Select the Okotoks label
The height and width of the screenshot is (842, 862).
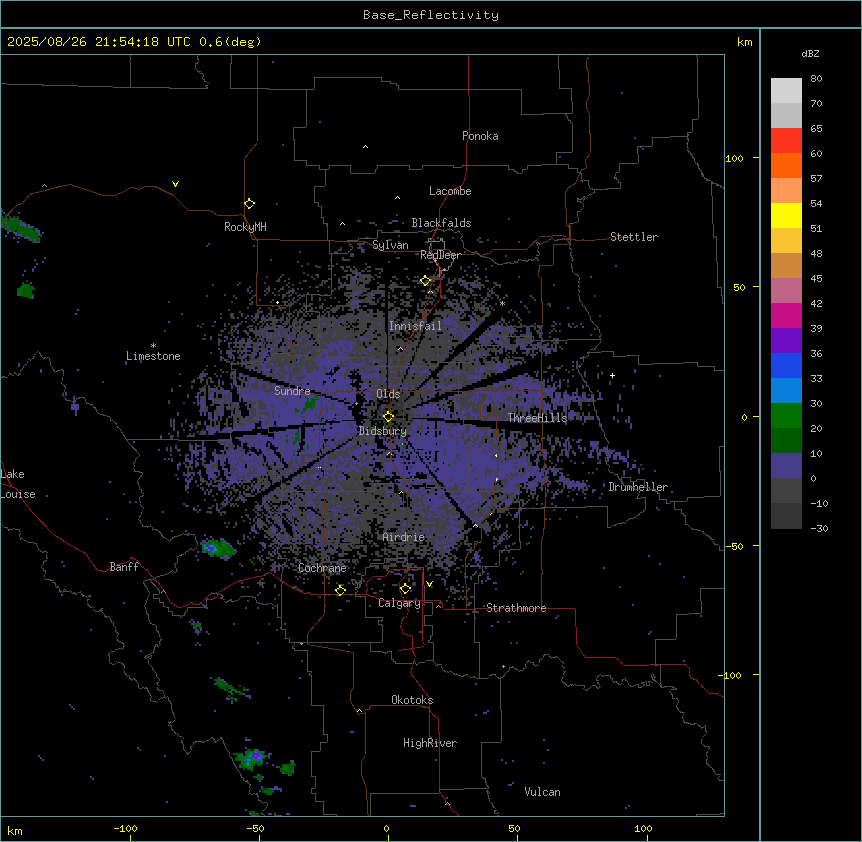click(412, 700)
